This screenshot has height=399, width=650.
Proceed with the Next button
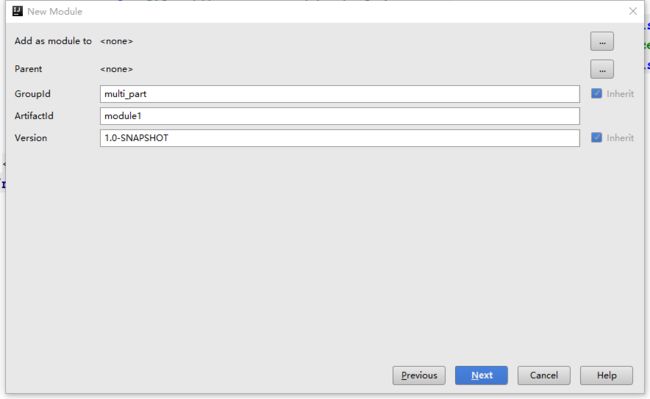(481, 375)
